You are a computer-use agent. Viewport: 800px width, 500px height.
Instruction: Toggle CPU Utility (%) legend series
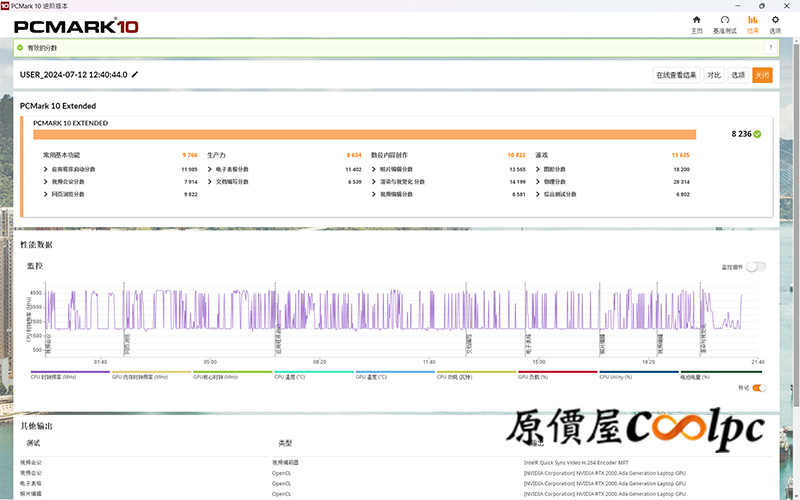pos(639,375)
